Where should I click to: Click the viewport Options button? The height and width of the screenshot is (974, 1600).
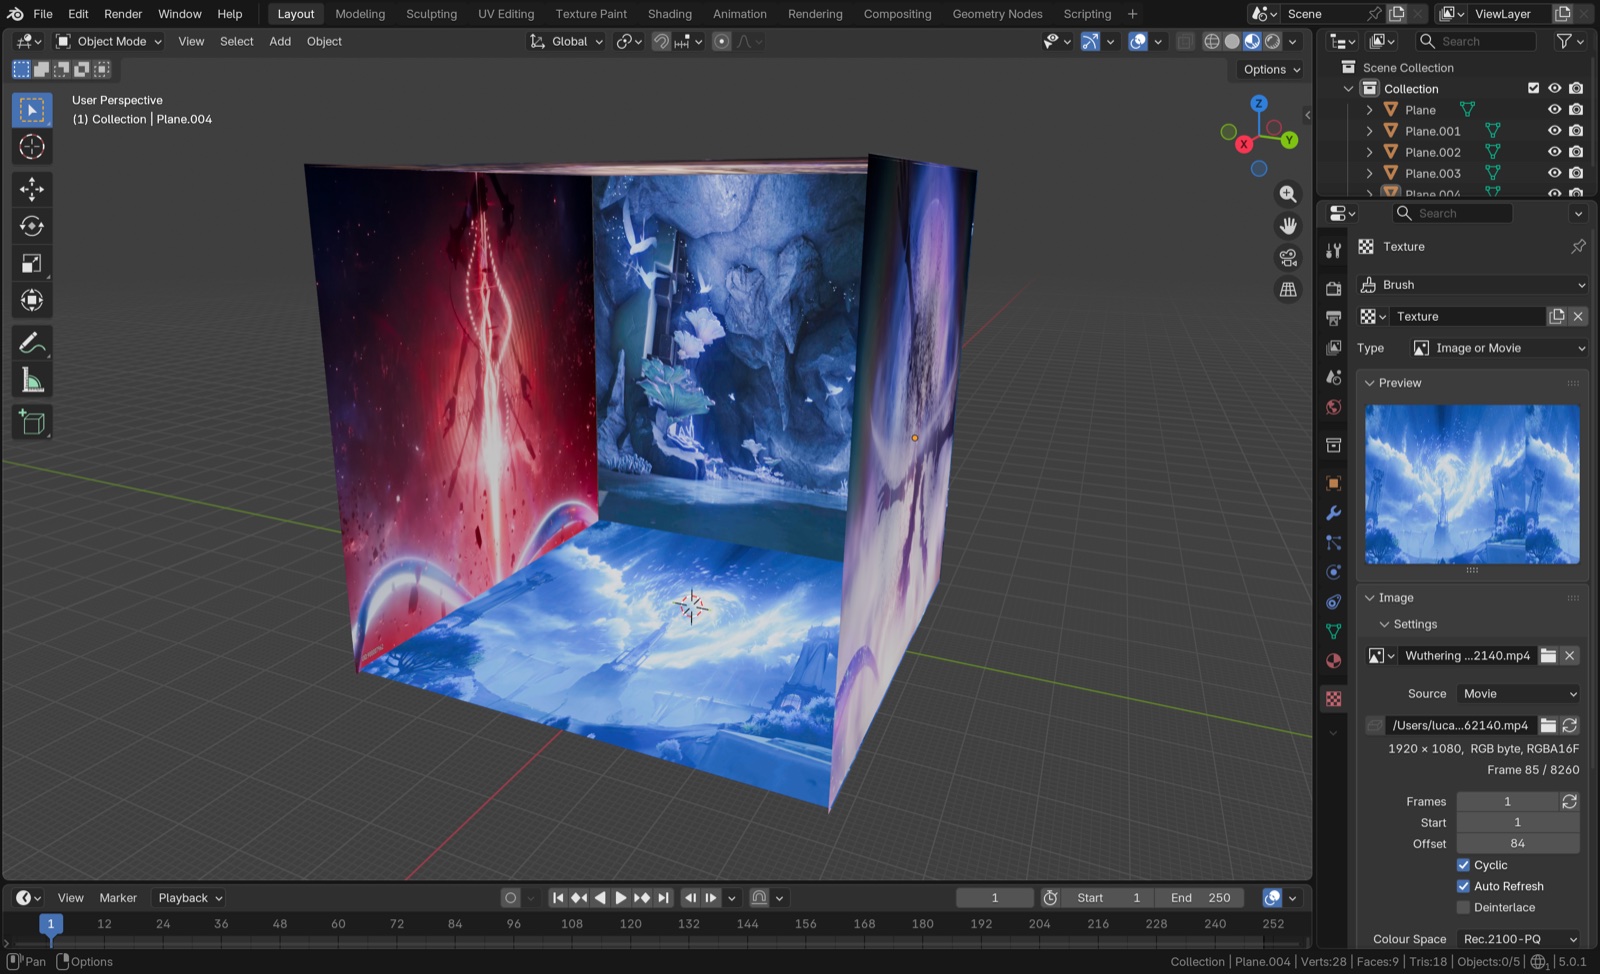pos(1271,69)
